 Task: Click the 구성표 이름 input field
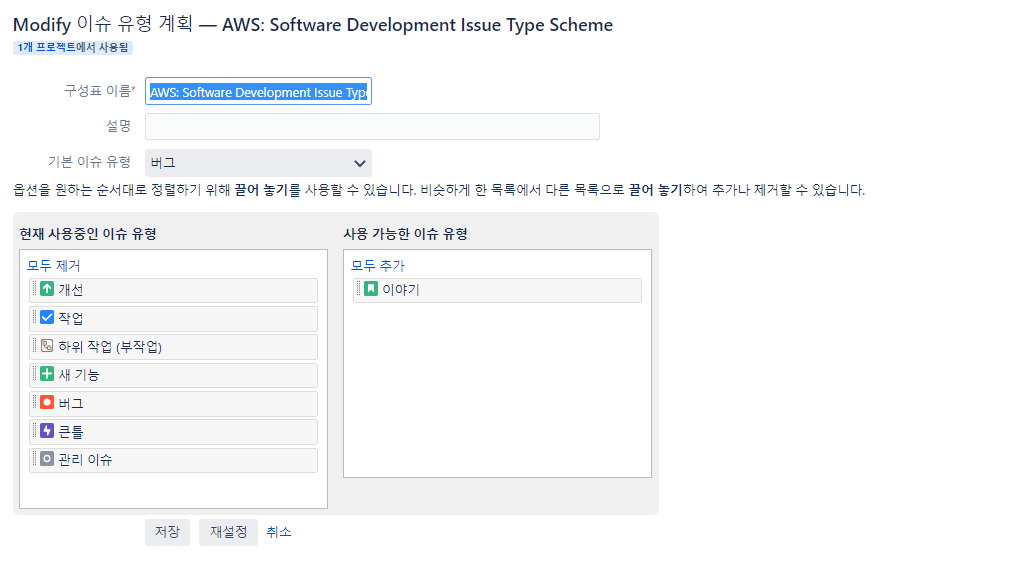[258, 92]
